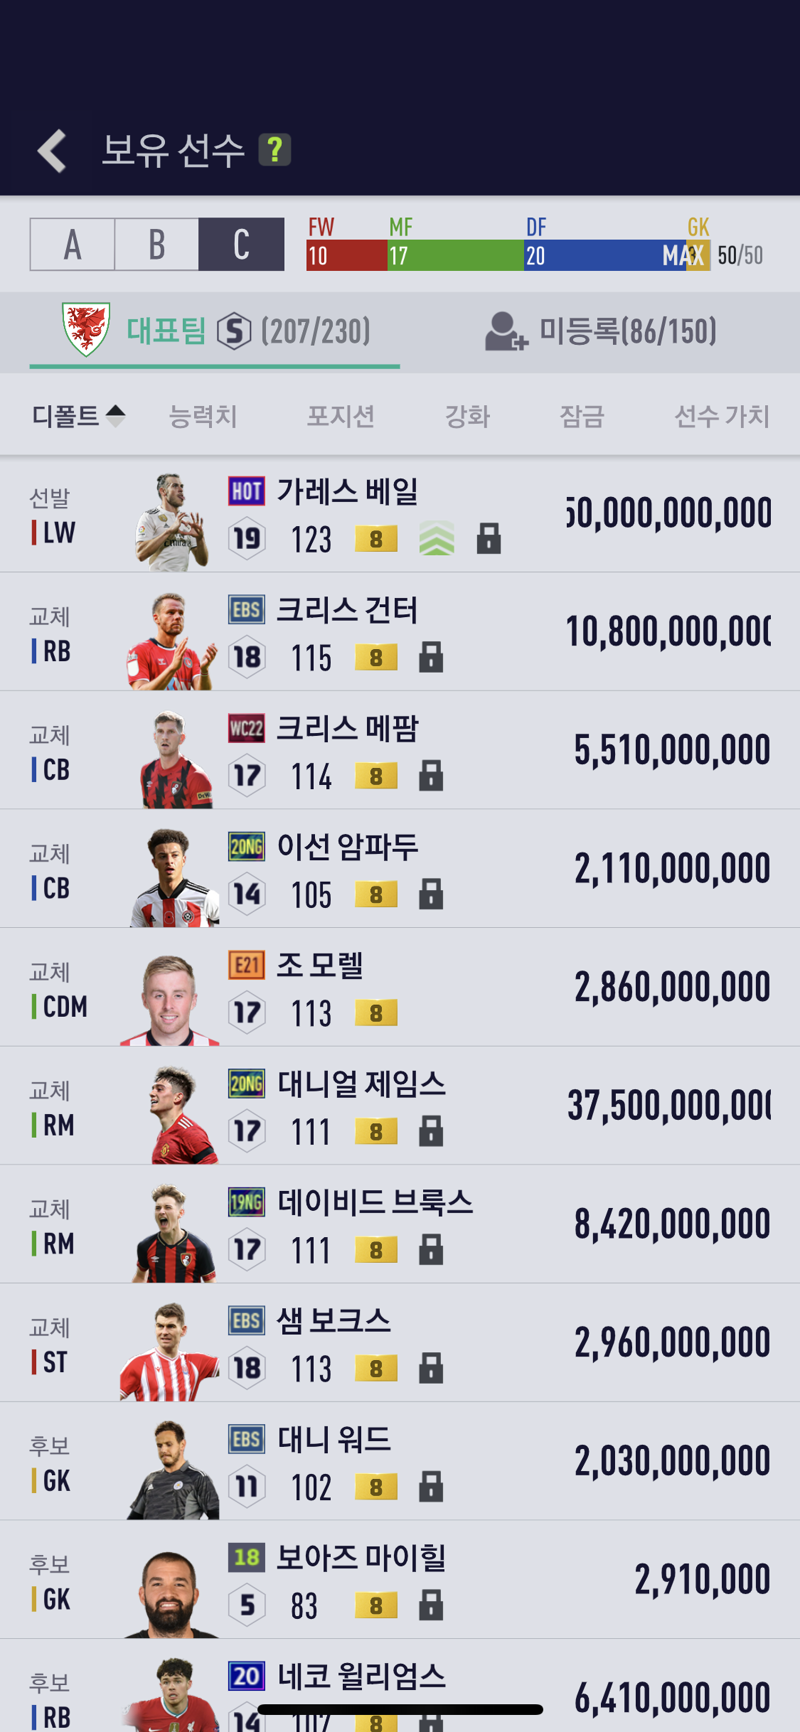Filter the list by 포지션 header

[341, 416]
